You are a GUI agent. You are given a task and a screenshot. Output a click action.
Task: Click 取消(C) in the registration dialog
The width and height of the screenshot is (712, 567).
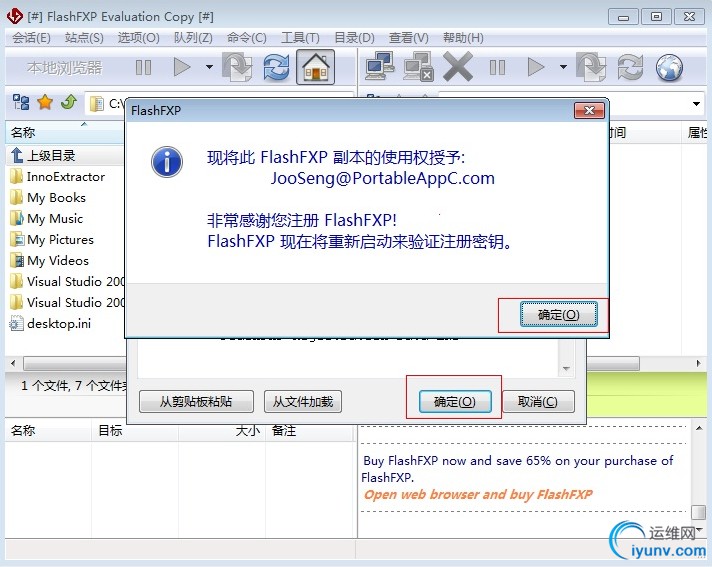pos(538,402)
